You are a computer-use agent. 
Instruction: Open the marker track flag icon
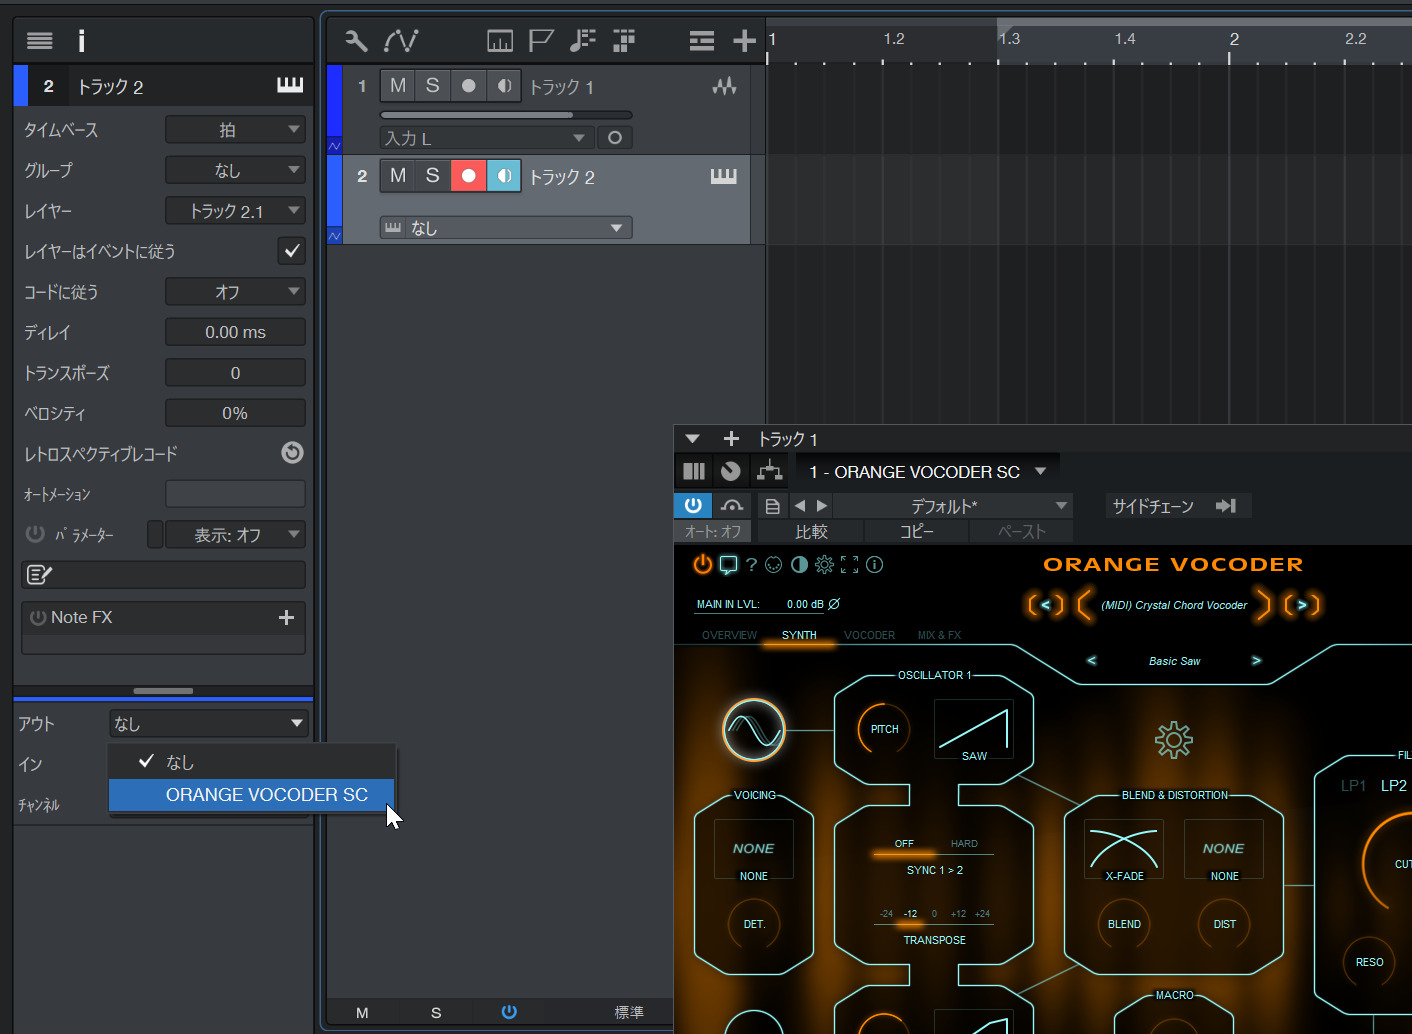click(541, 41)
